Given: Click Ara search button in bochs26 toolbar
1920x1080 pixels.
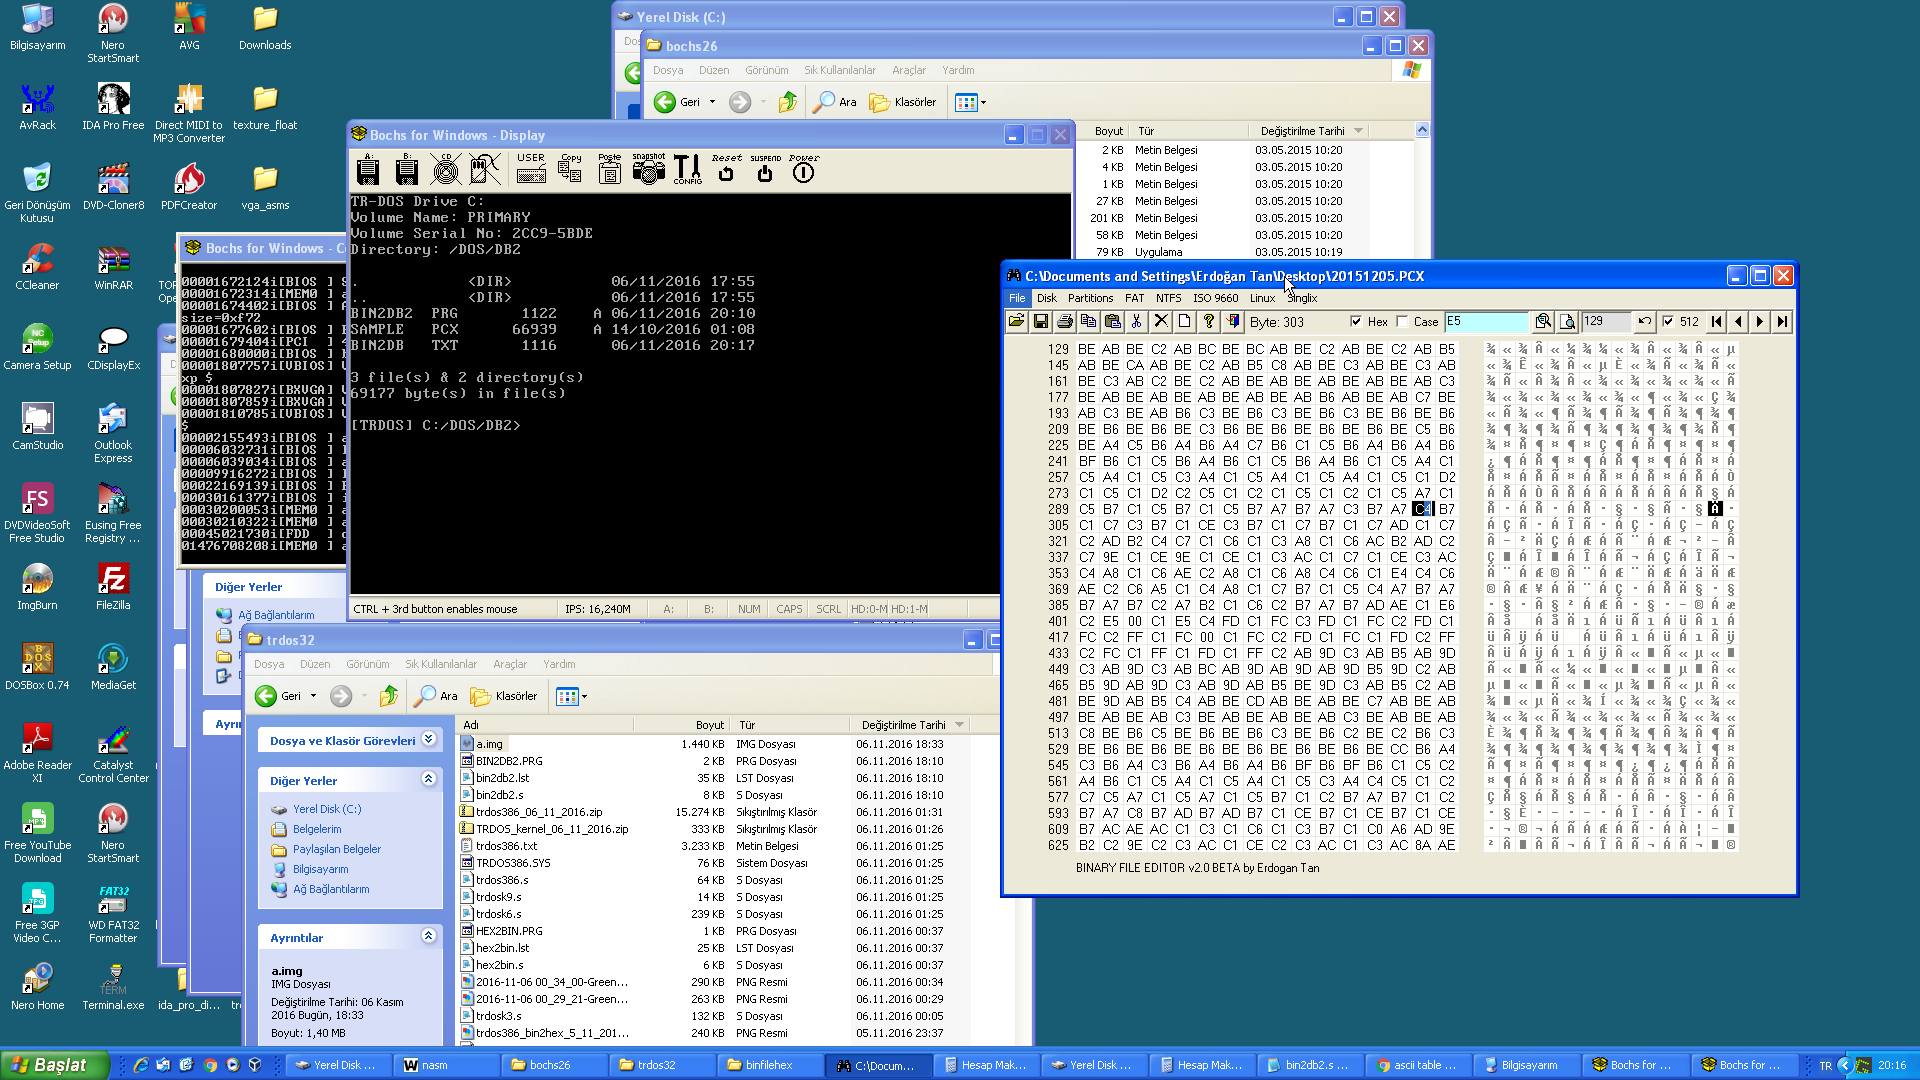Looking at the screenshot, I should (835, 102).
